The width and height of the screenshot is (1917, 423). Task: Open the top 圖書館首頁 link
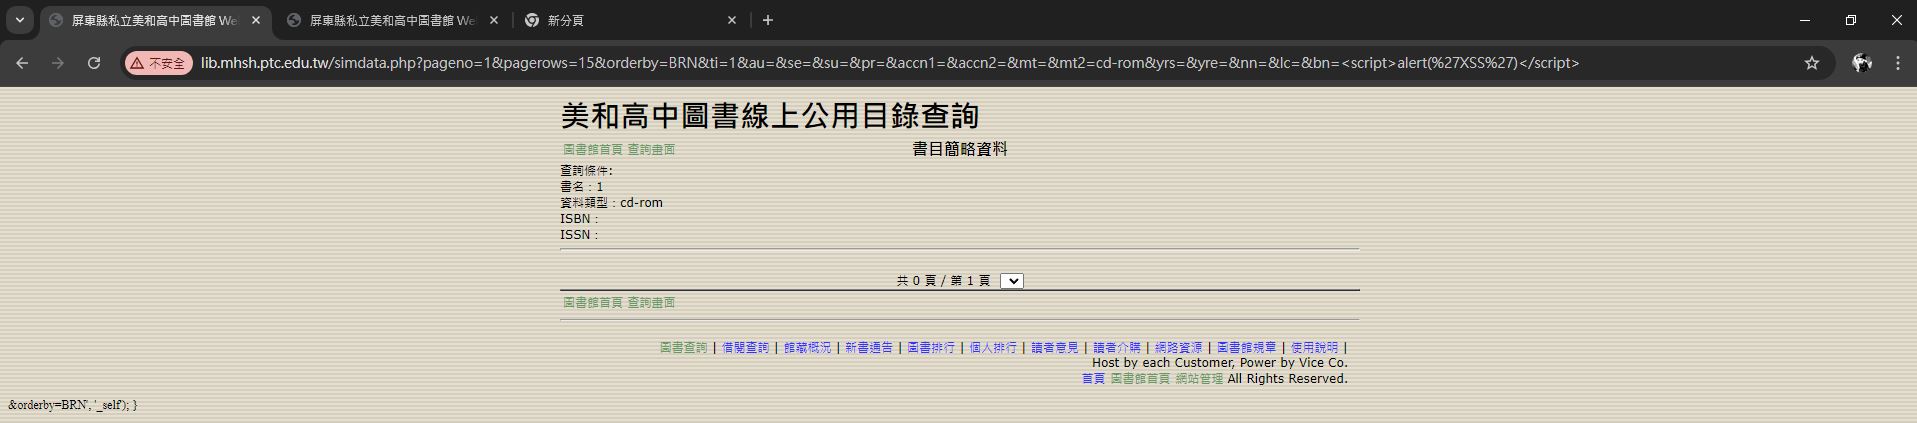(x=592, y=150)
